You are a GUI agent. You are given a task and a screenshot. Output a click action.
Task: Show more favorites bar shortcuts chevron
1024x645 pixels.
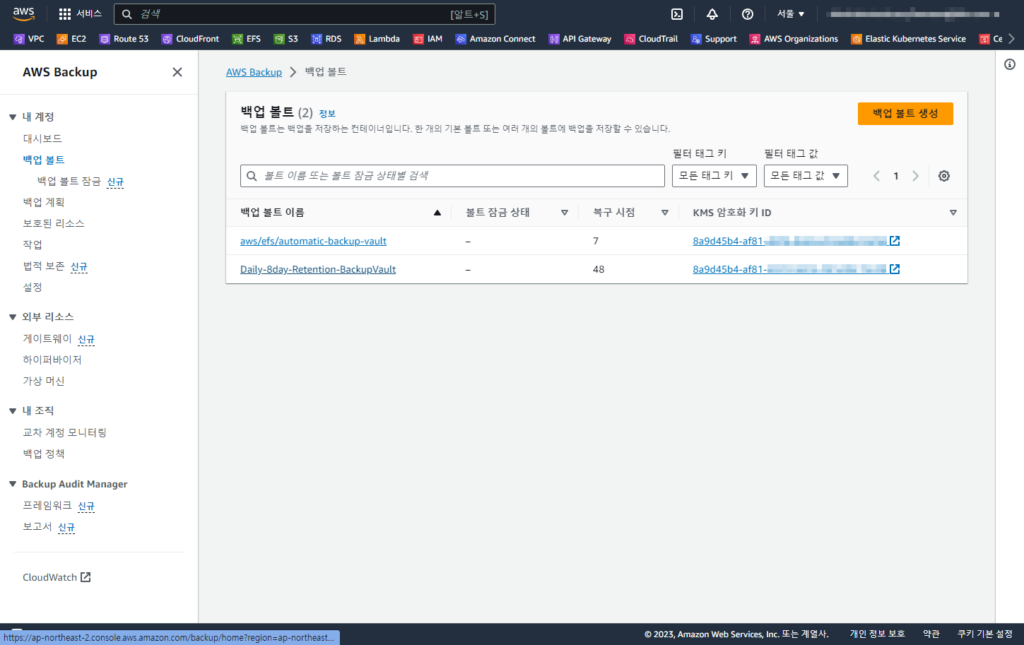1012,39
